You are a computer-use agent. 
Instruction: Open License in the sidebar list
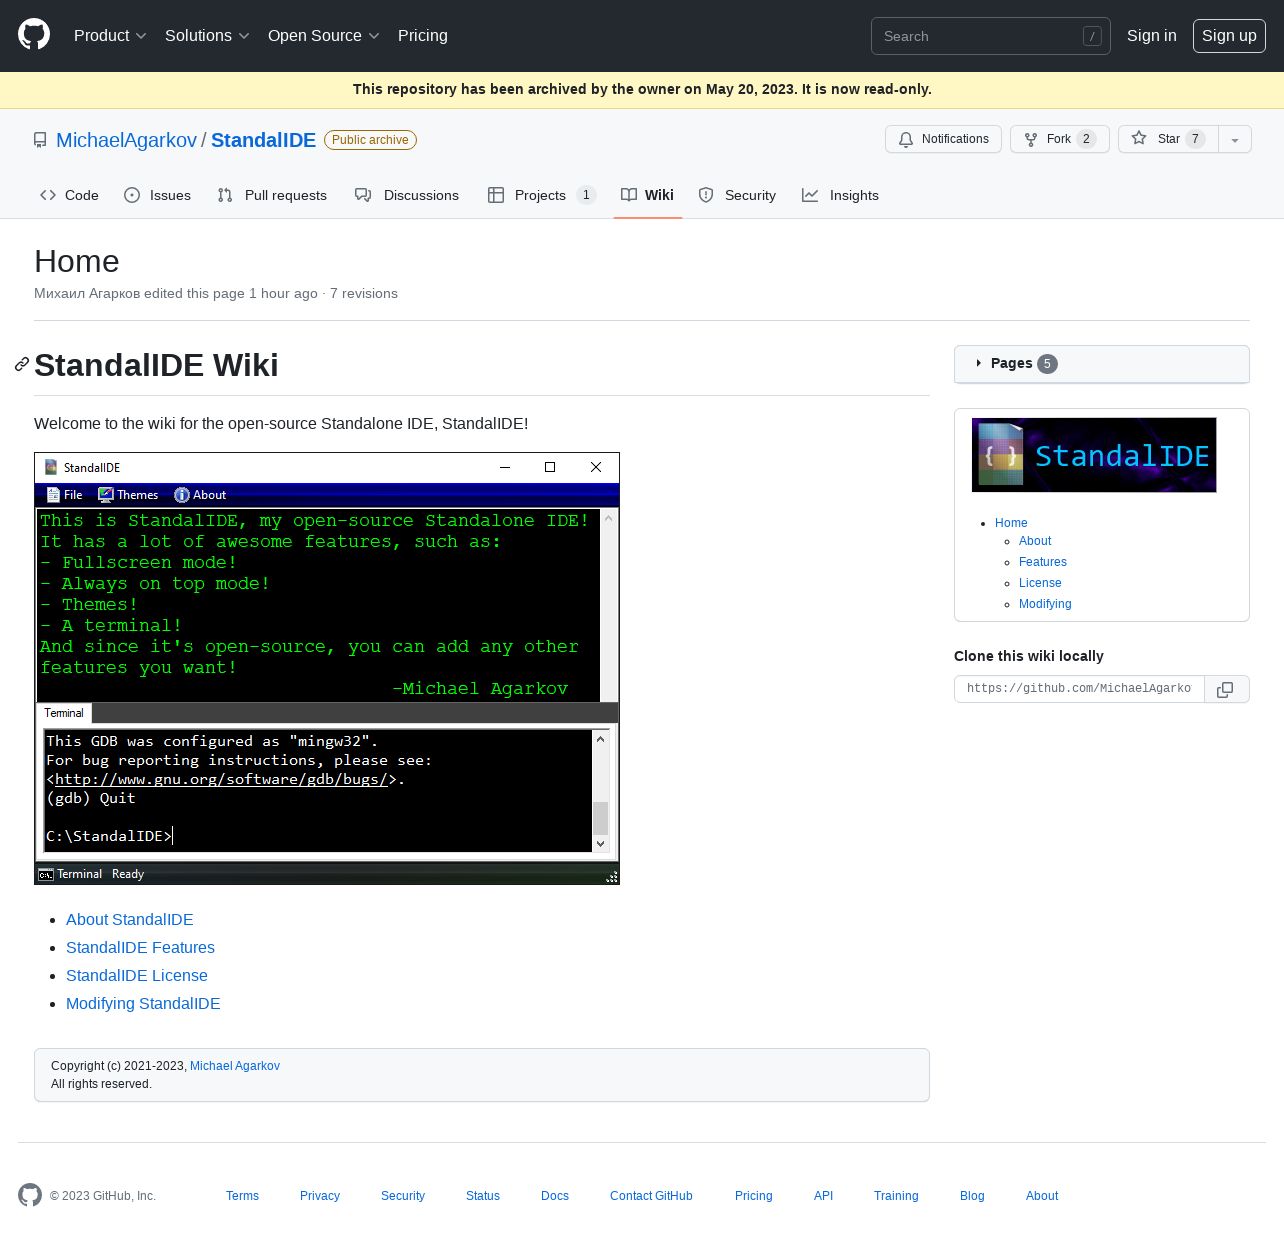pos(1040,583)
